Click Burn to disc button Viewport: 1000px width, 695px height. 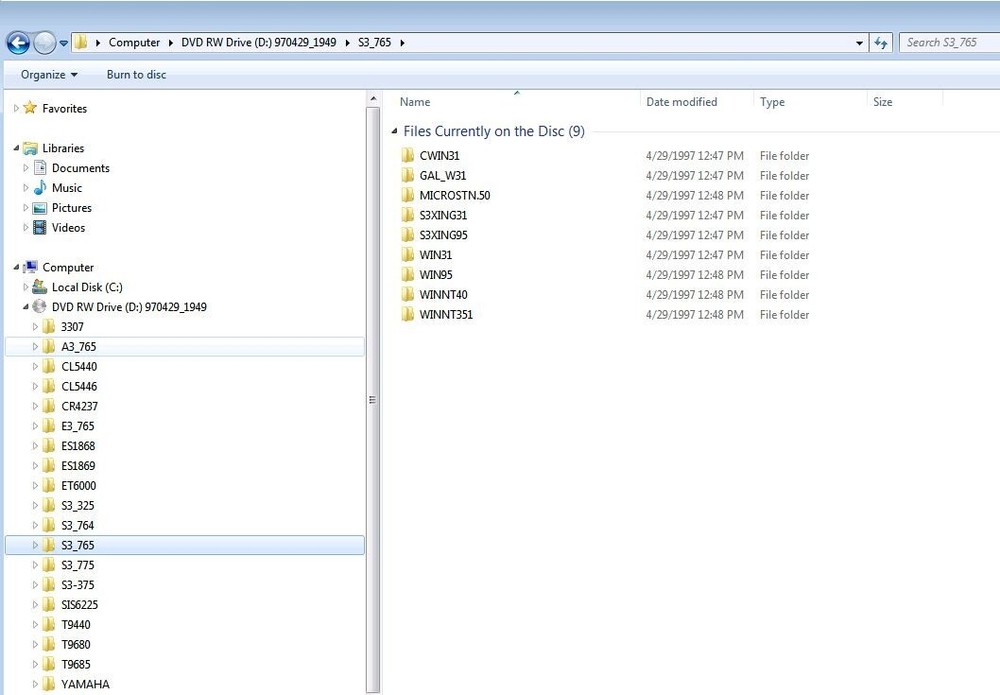point(136,75)
